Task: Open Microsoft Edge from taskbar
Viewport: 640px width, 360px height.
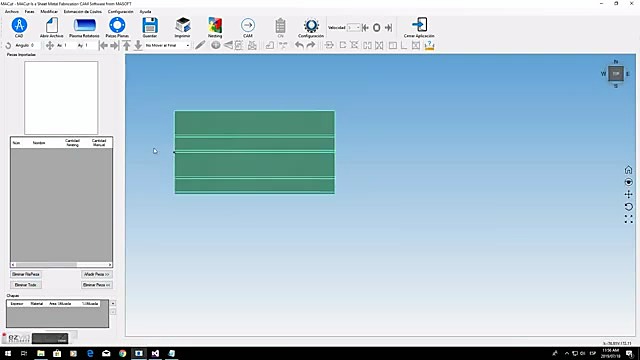Action: (90, 353)
